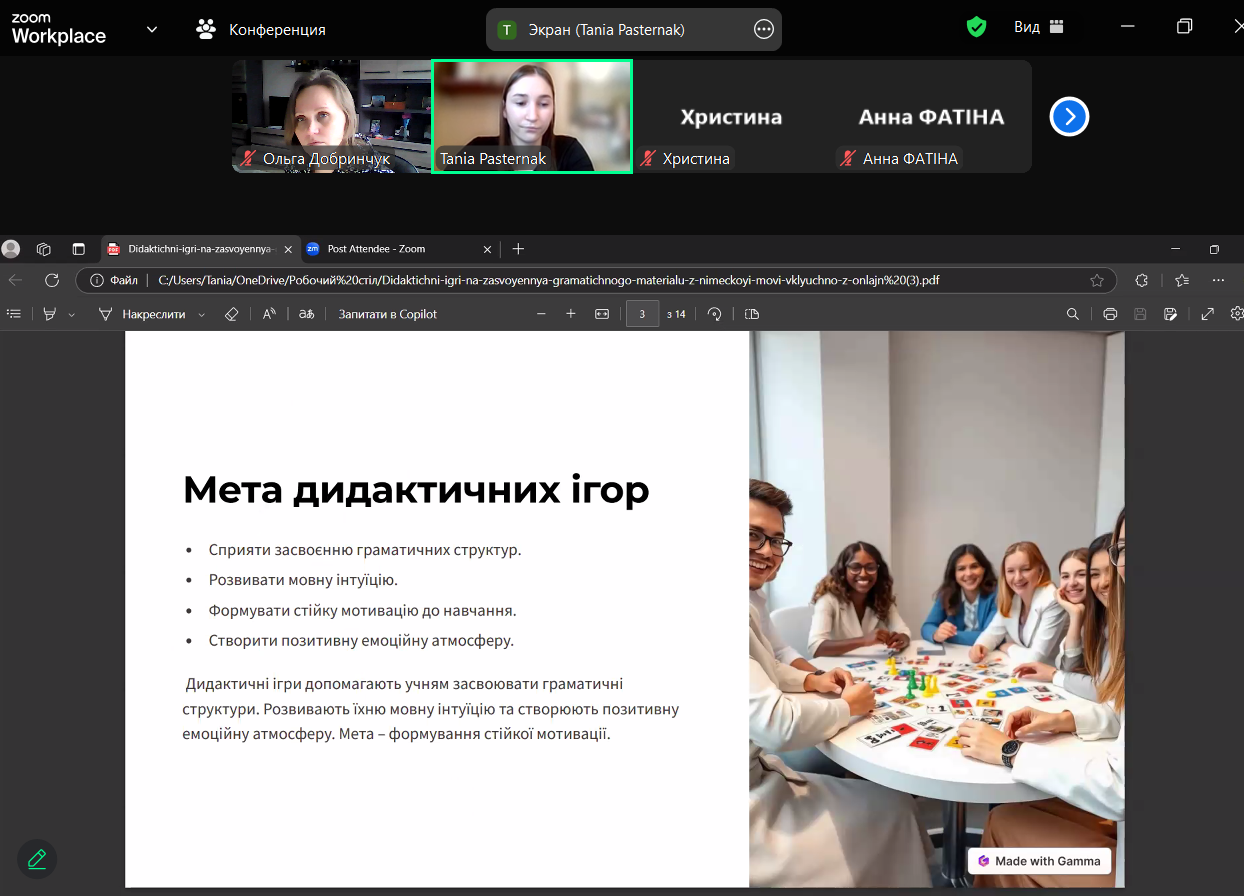This screenshot has width=1244, height=896.
Task: Enter PDF full screen mode
Action: (x=1207, y=314)
